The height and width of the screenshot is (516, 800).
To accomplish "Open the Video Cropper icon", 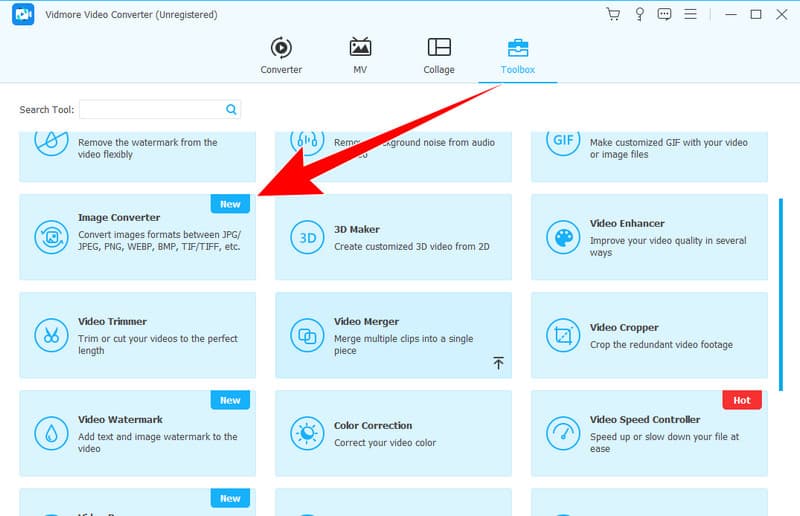I will (563, 334).
